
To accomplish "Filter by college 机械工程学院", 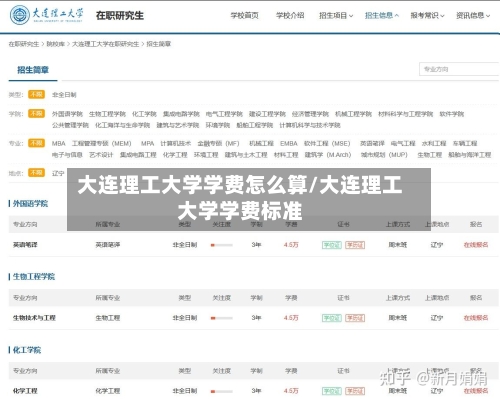I will tap(353, 114).
